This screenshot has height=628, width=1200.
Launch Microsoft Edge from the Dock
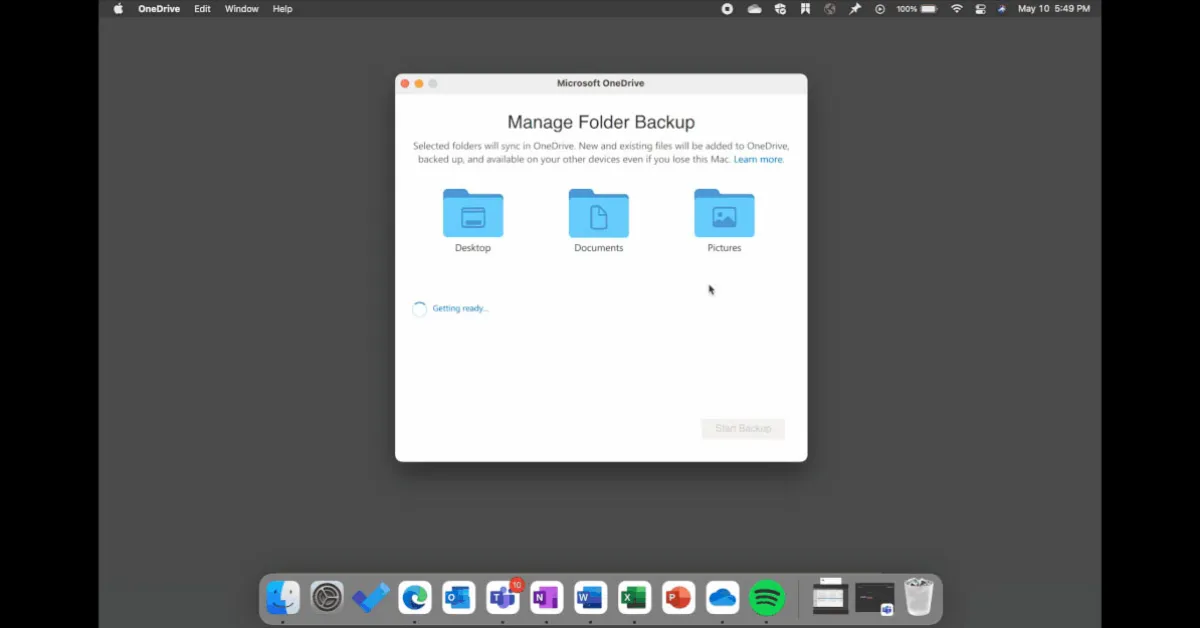(x=415, y=598)
